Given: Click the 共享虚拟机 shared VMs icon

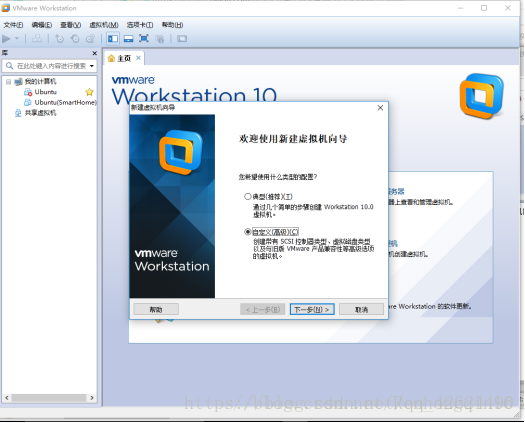Looking at the screenshot, I should (18, 113).
